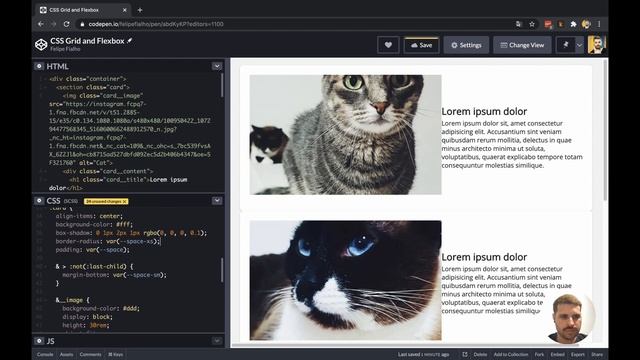640x360 pixels.
Task: Open pen Settings
Action: 466,45
